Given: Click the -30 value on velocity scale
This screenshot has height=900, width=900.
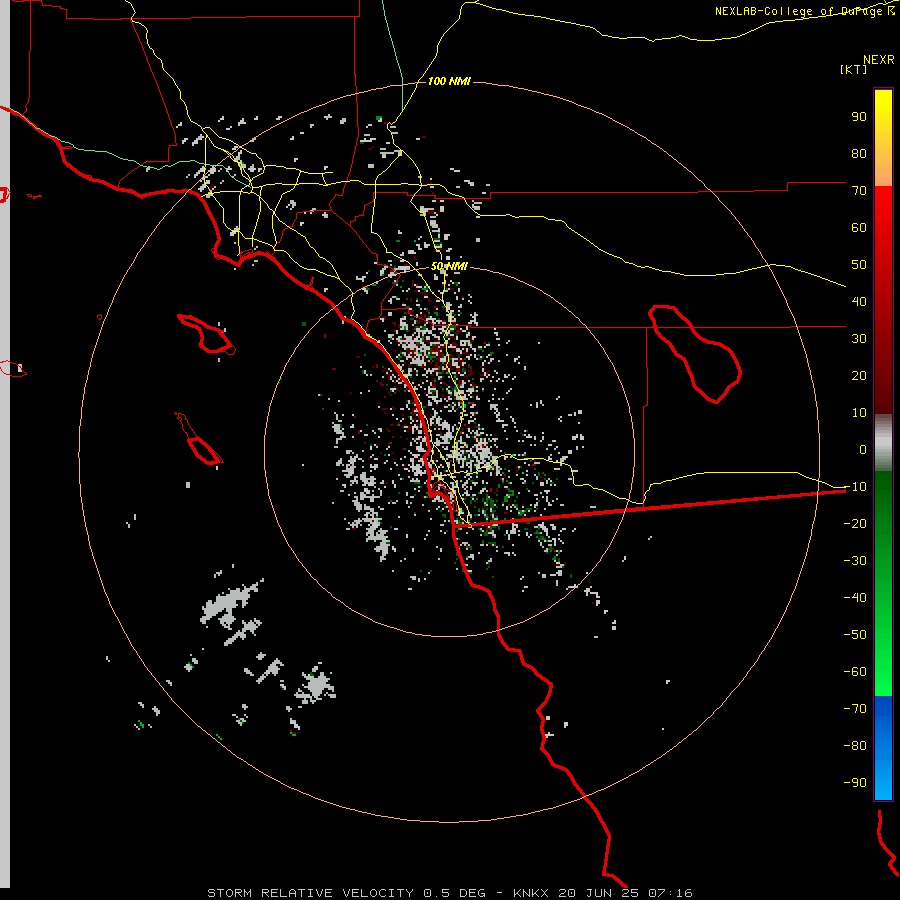Looking at the screenshot, I should pos(855,561).
